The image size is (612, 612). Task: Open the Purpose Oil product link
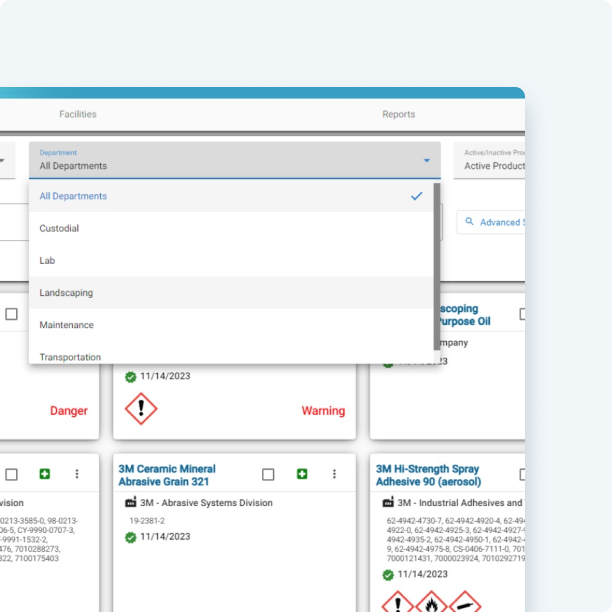(464, 315)
